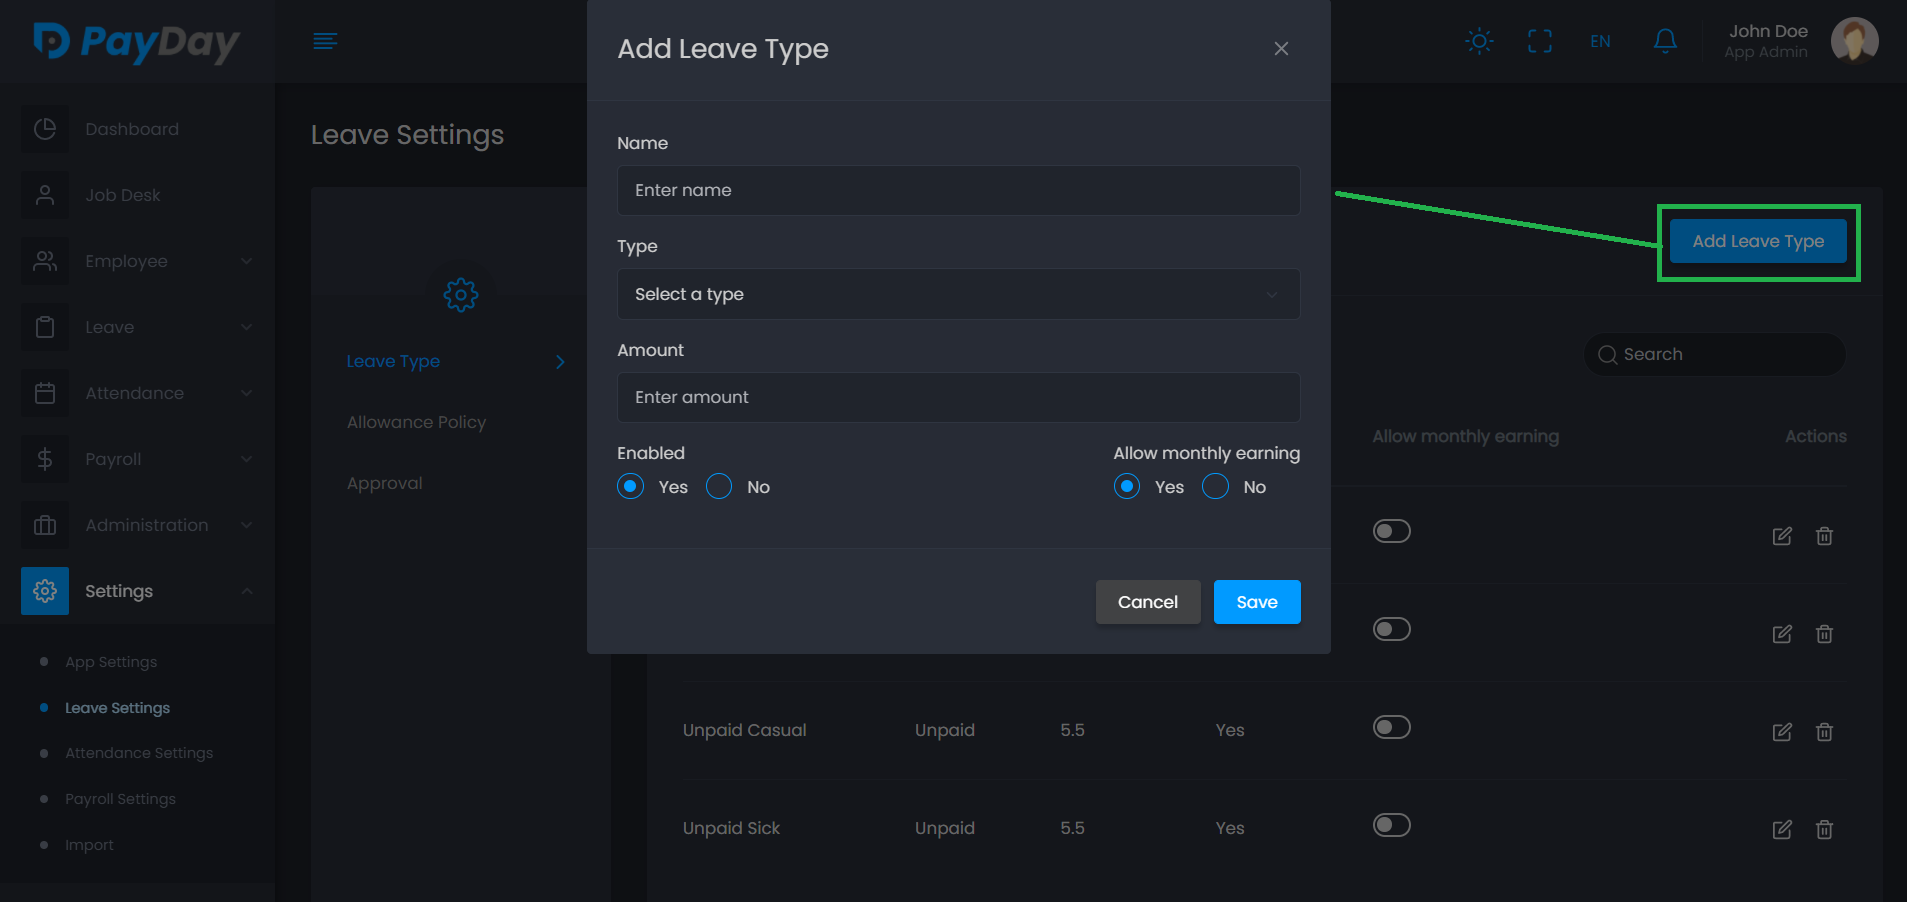Toggle monthly earning switch for Unpaid Casual

[1391, 727]
